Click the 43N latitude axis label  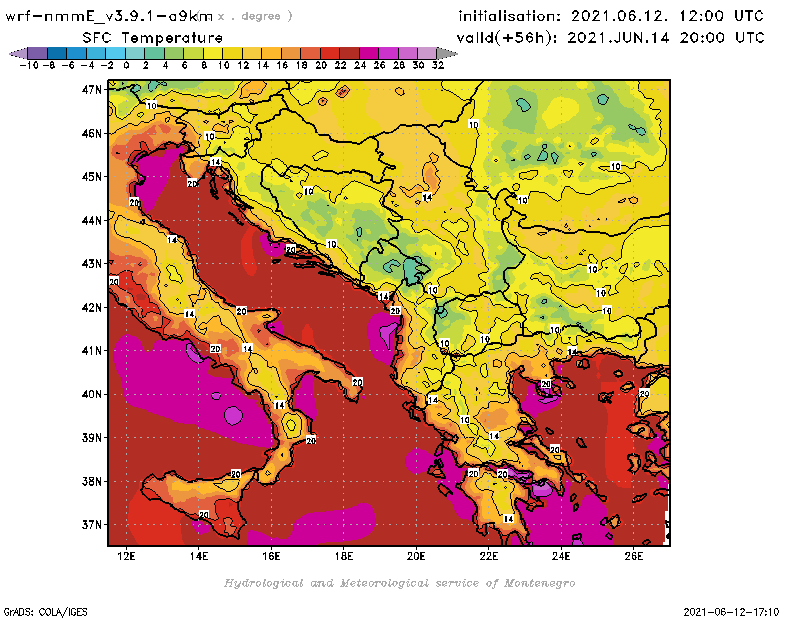pos(92,264)
